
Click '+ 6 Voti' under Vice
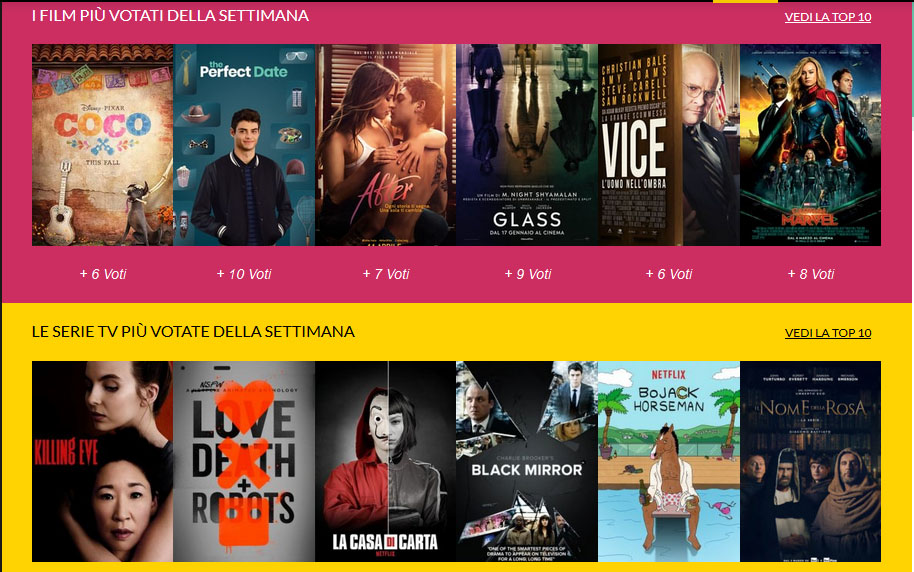669,274
